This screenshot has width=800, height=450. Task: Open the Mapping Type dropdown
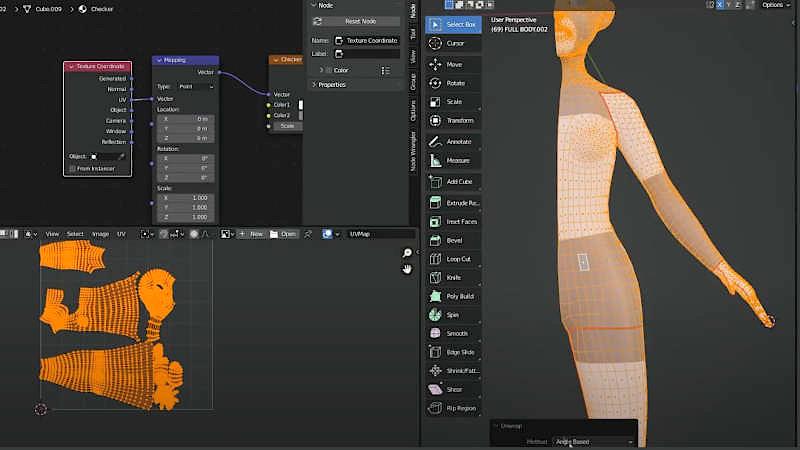[x=196, y=87]
